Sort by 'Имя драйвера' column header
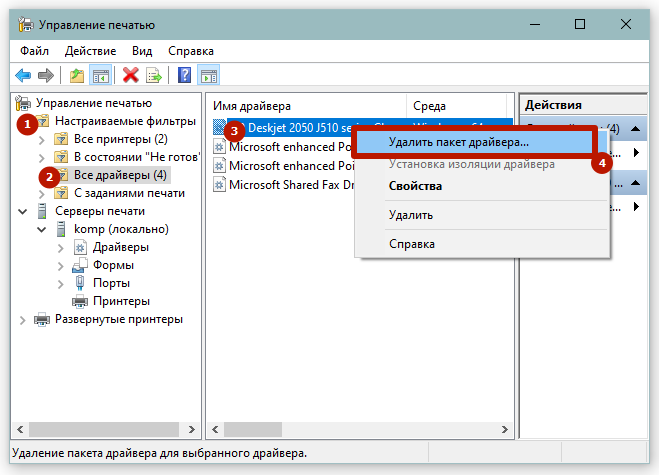 [305, 105]
